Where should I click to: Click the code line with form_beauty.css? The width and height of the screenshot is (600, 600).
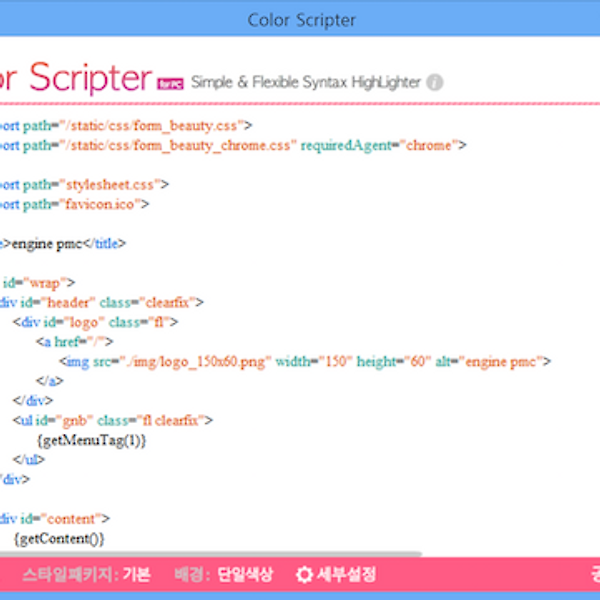point(126,126)
